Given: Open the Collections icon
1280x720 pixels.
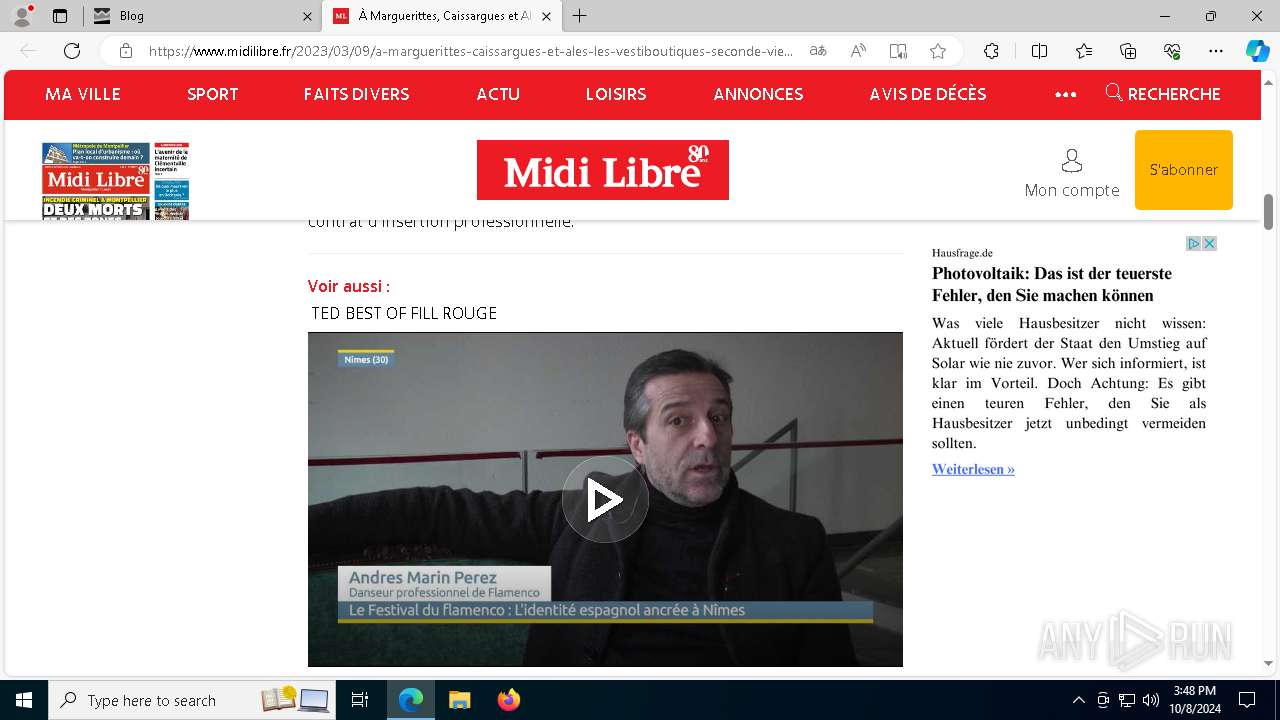Looking at the screenshot, I should (x=1128, y=51).
